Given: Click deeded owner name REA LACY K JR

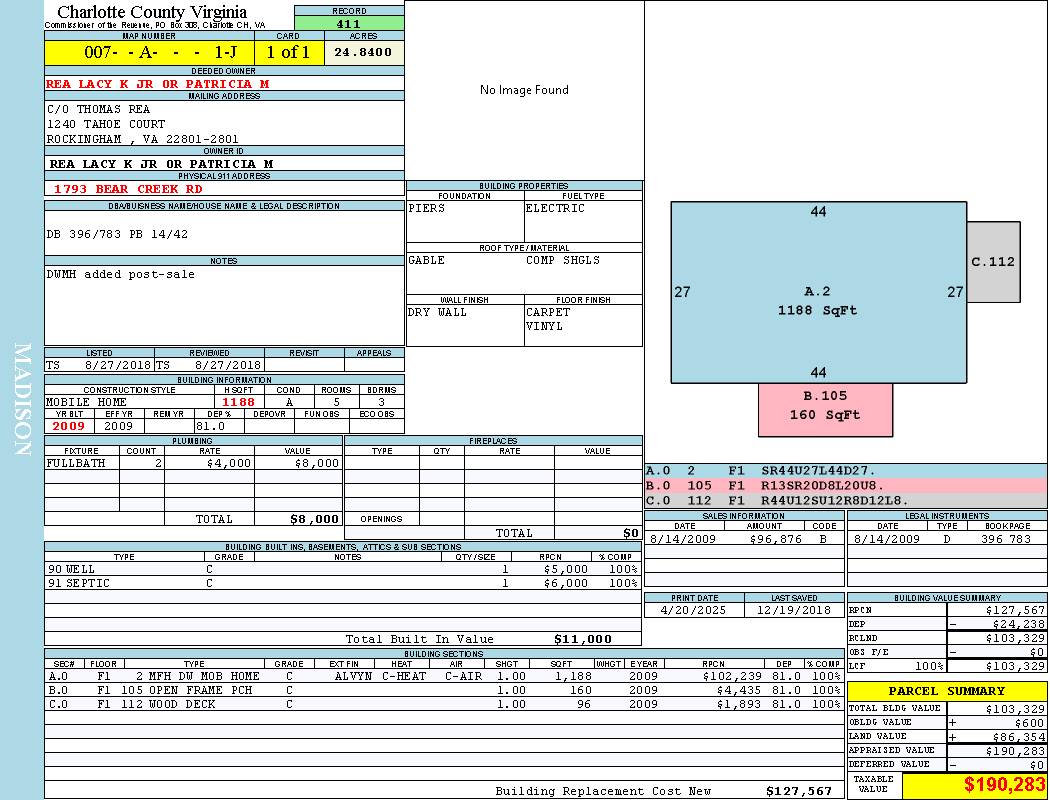Looking at the screenshot, I should click(x=158, y=84).
